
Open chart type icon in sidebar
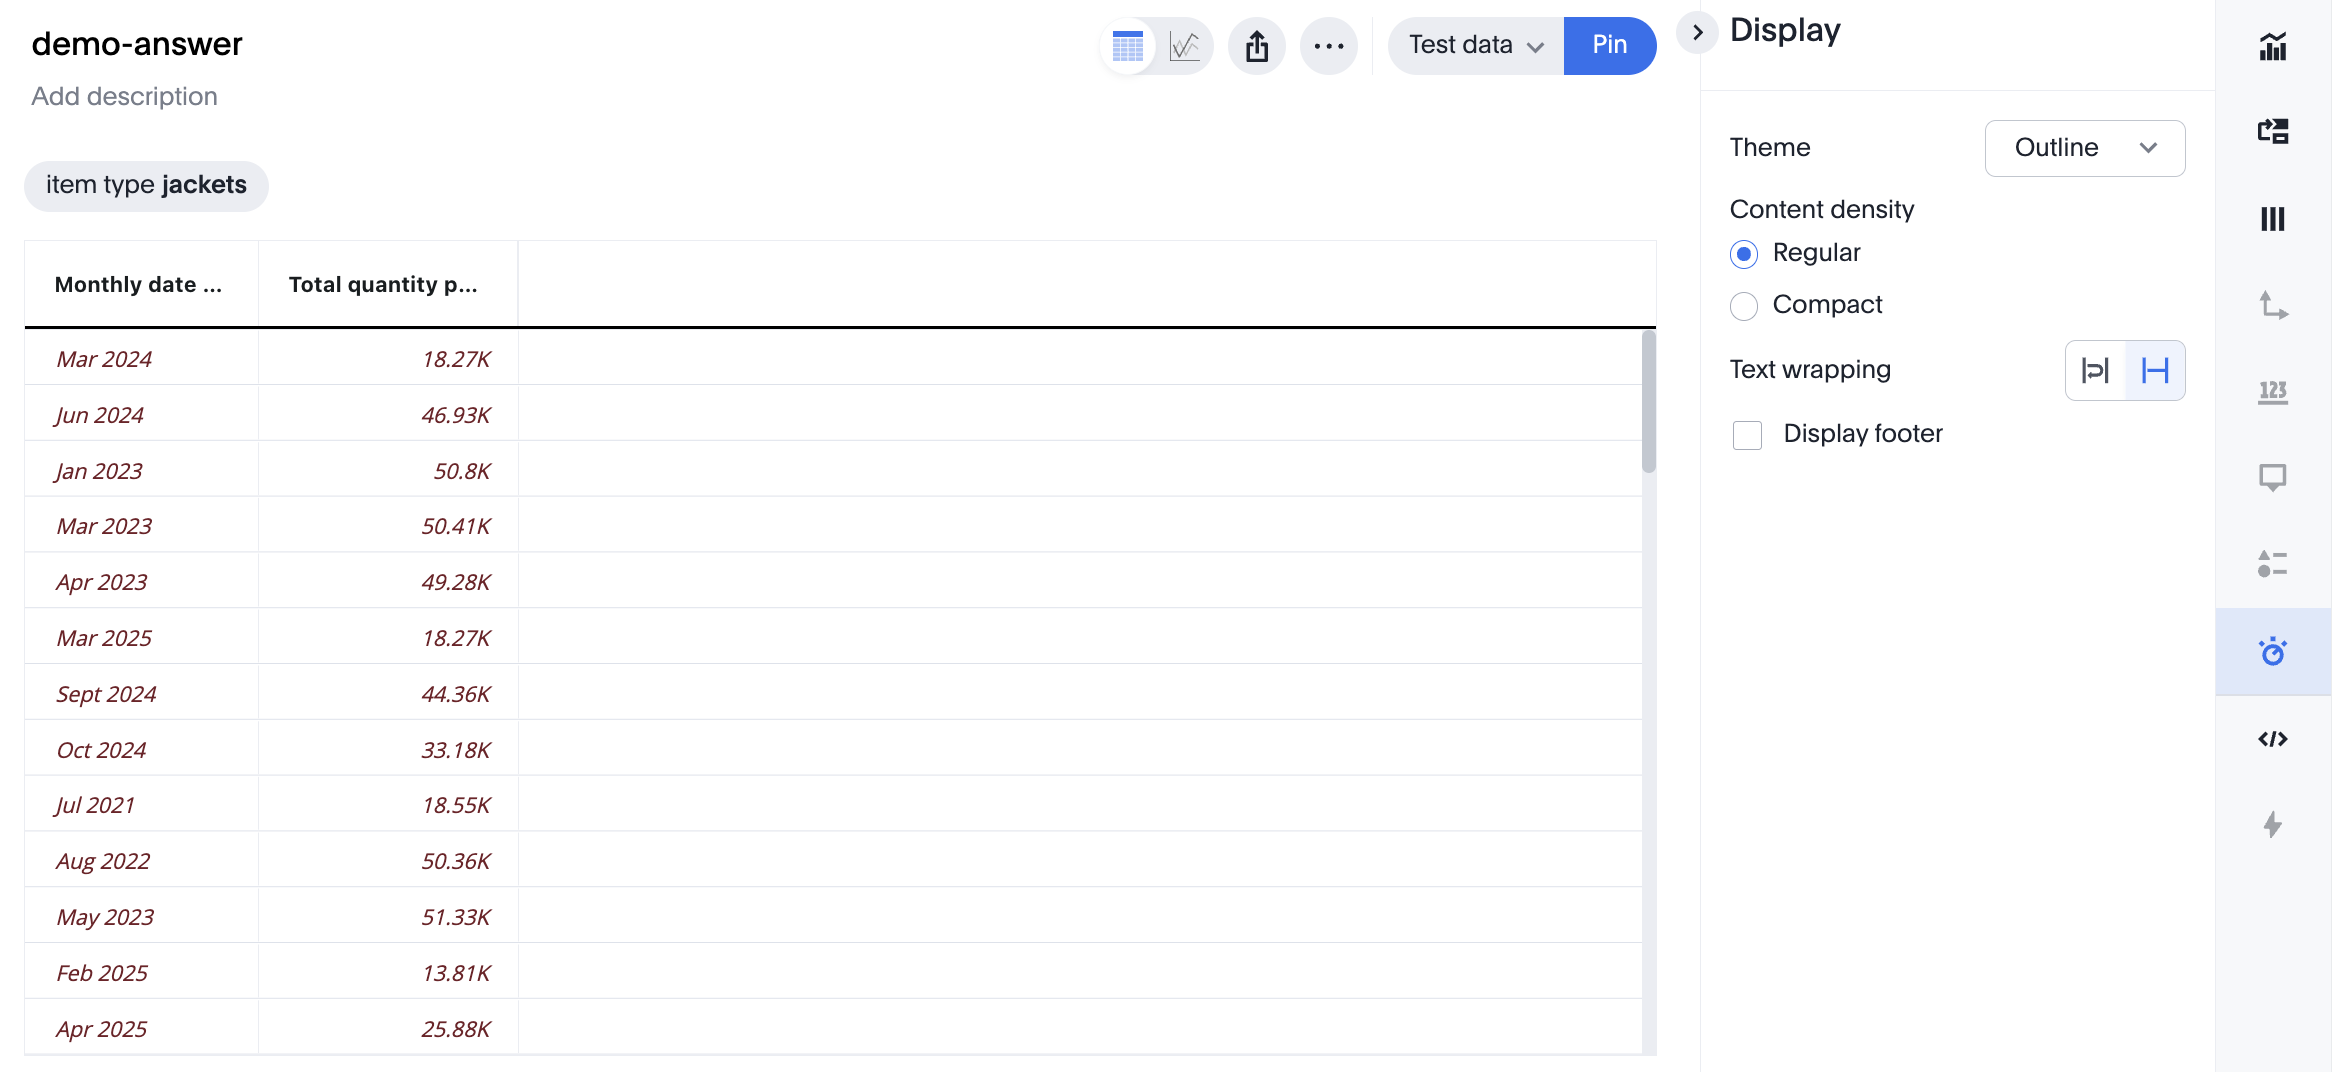click(2273, 46)
